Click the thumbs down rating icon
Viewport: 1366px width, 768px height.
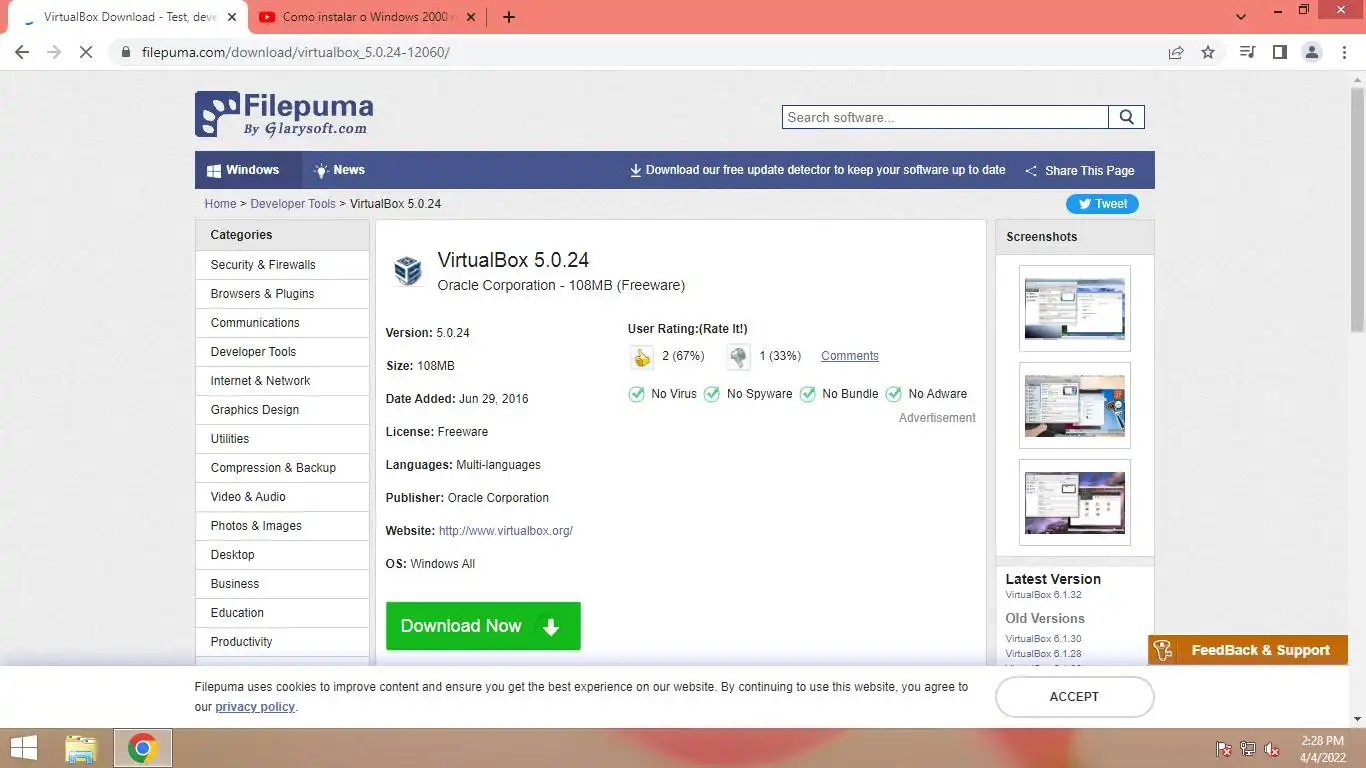(738, 356)
